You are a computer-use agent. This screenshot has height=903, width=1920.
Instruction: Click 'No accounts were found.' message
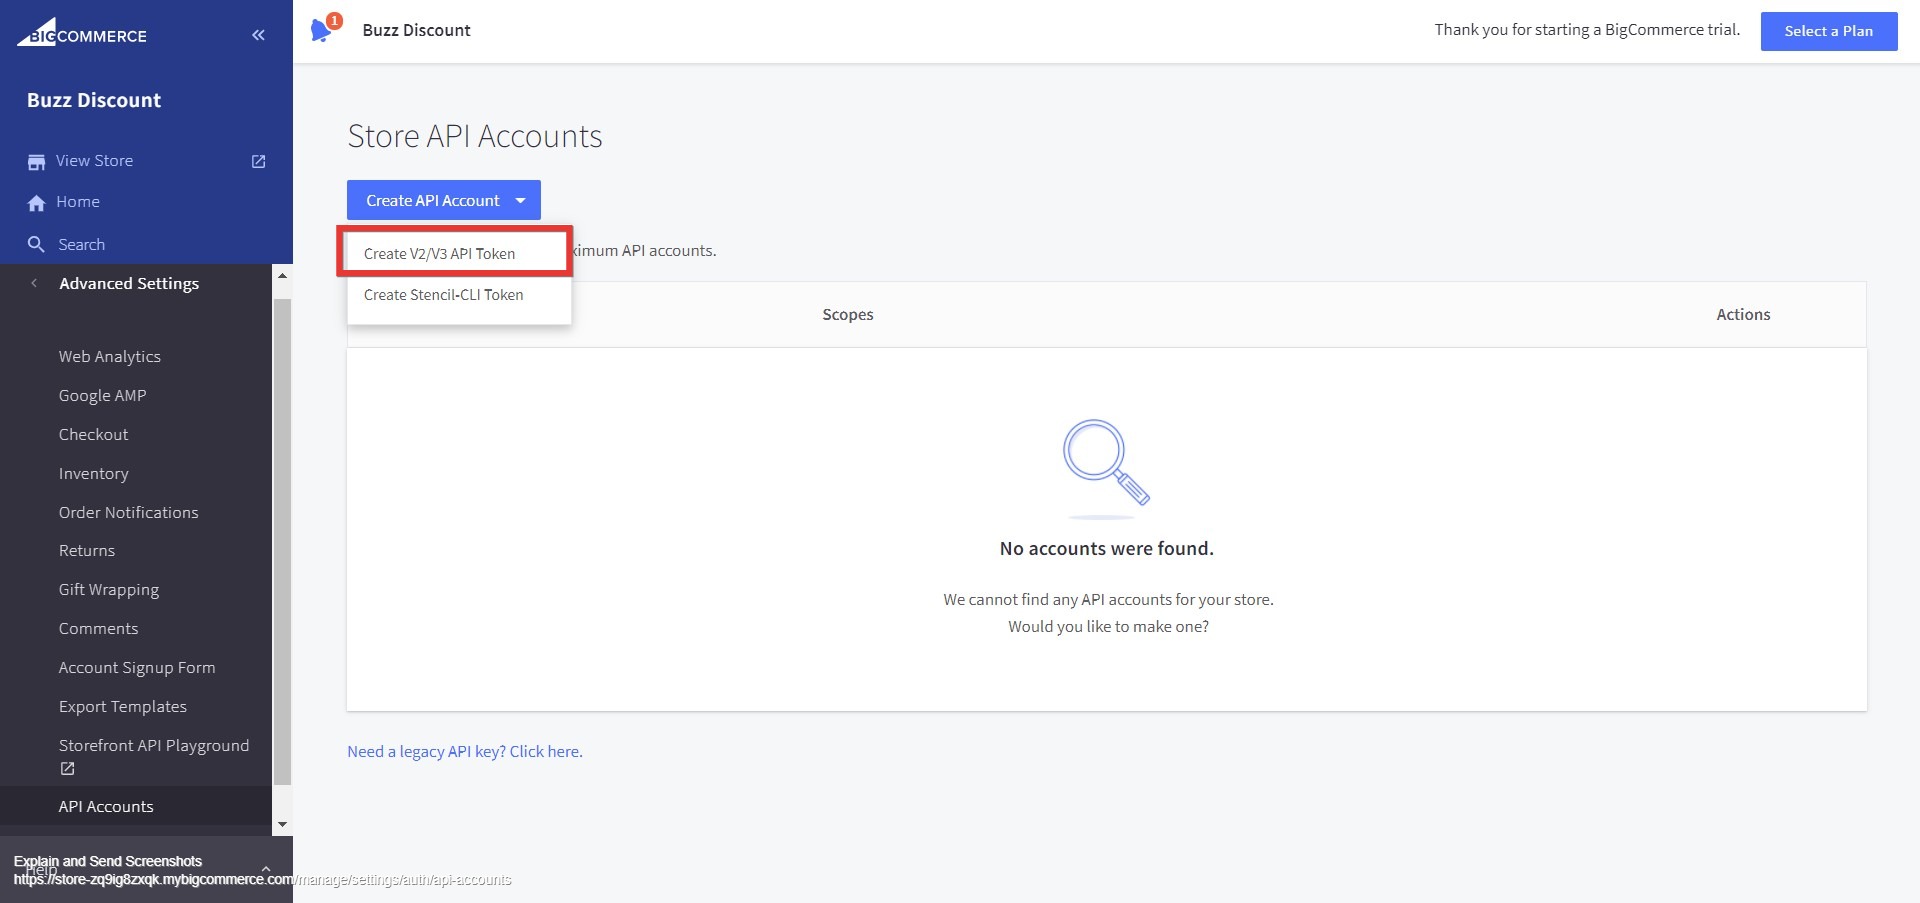(1106, 548)
